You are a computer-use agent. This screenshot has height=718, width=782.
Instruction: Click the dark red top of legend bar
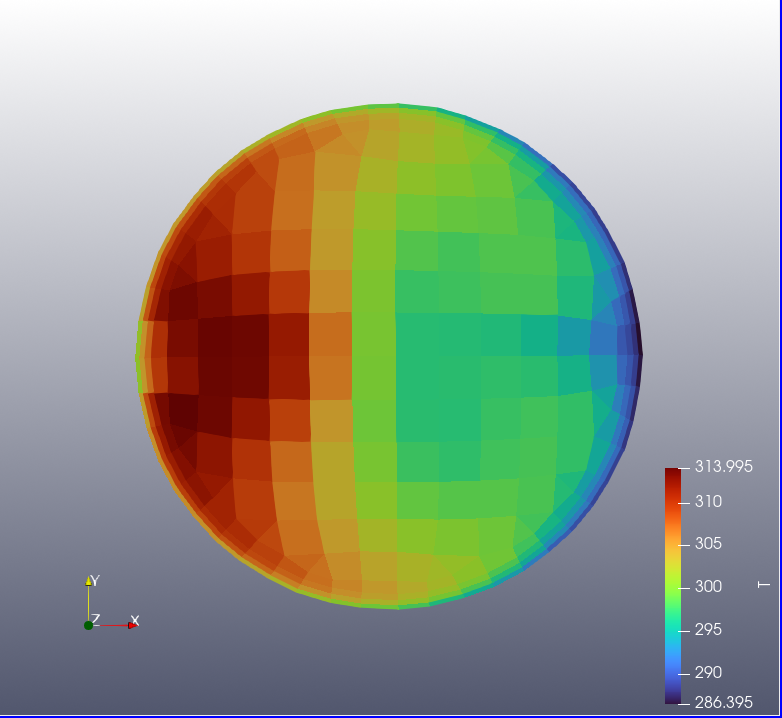click(672, 474)
